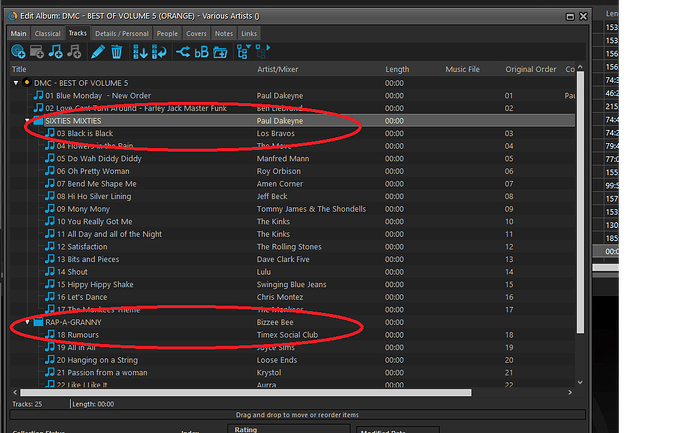Collapse the SIXTIES MIXTIES section

27,120
